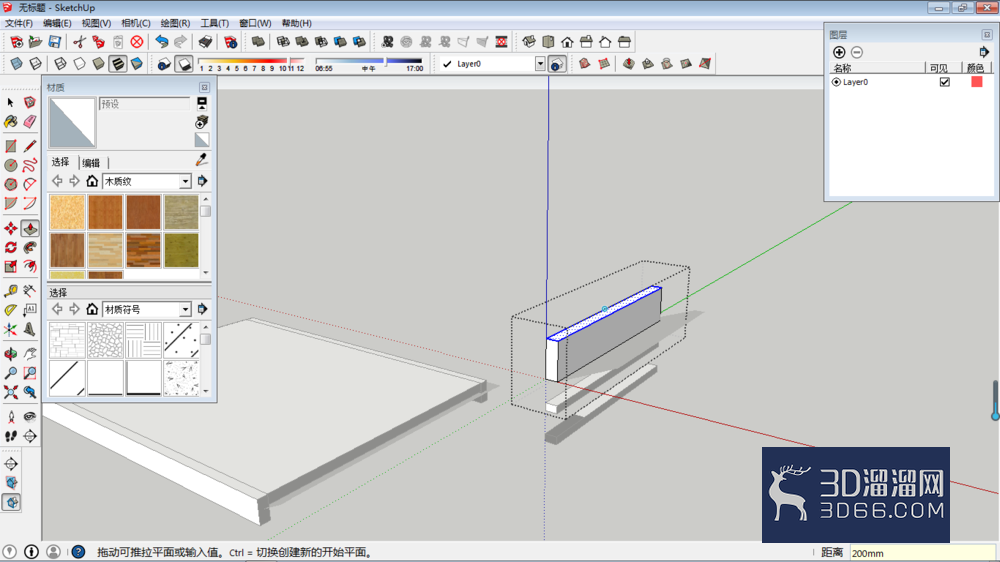Select the 3D Text tool
The width and height of the screenshot is (1000, 562).
30,330
